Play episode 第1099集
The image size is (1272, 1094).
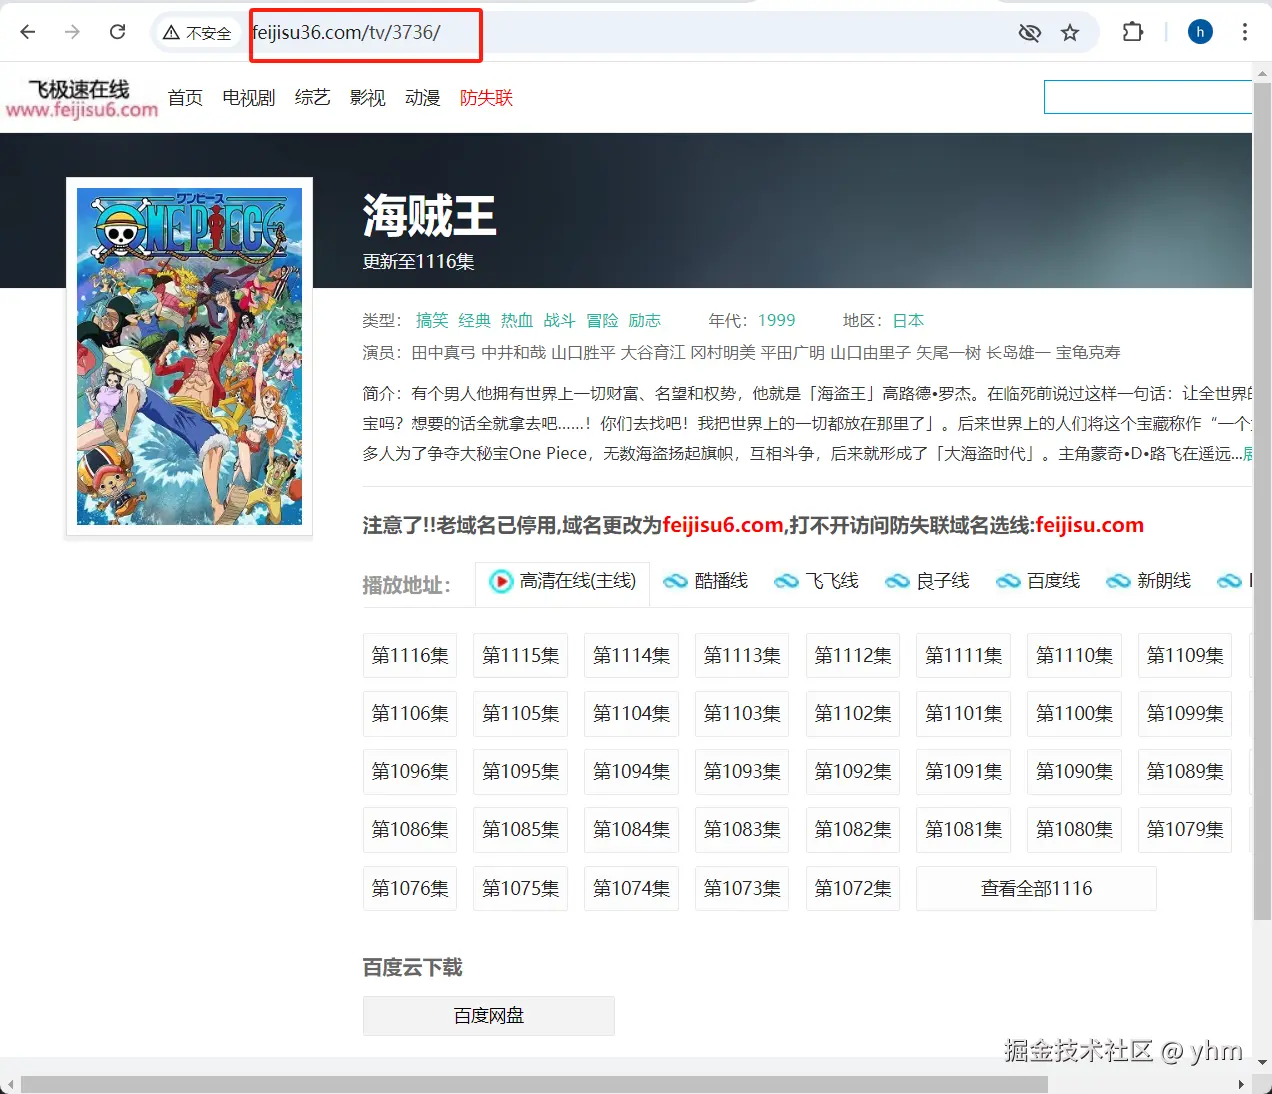pos(1185,713)
